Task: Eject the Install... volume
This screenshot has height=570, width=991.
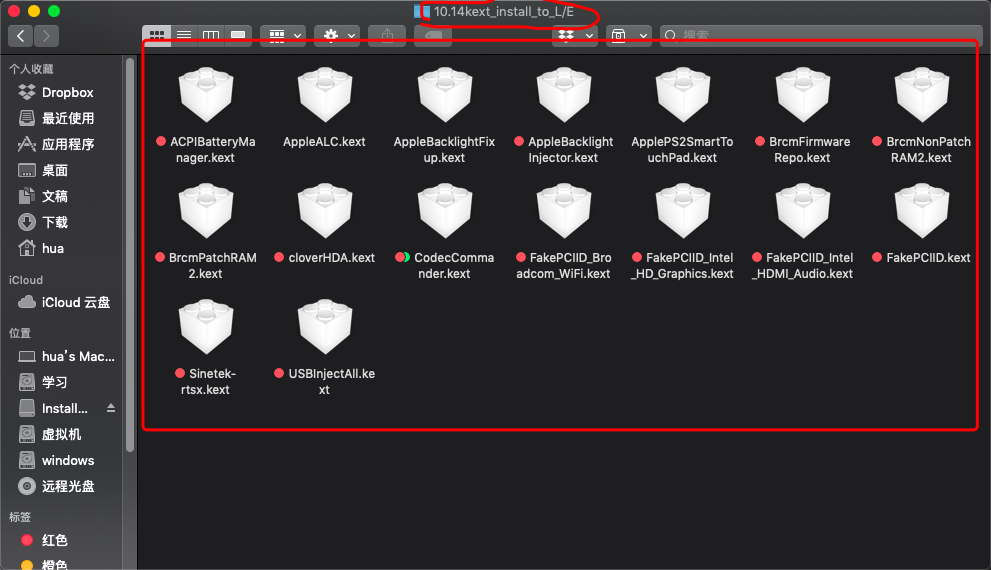Action: [x=111, y=408]
